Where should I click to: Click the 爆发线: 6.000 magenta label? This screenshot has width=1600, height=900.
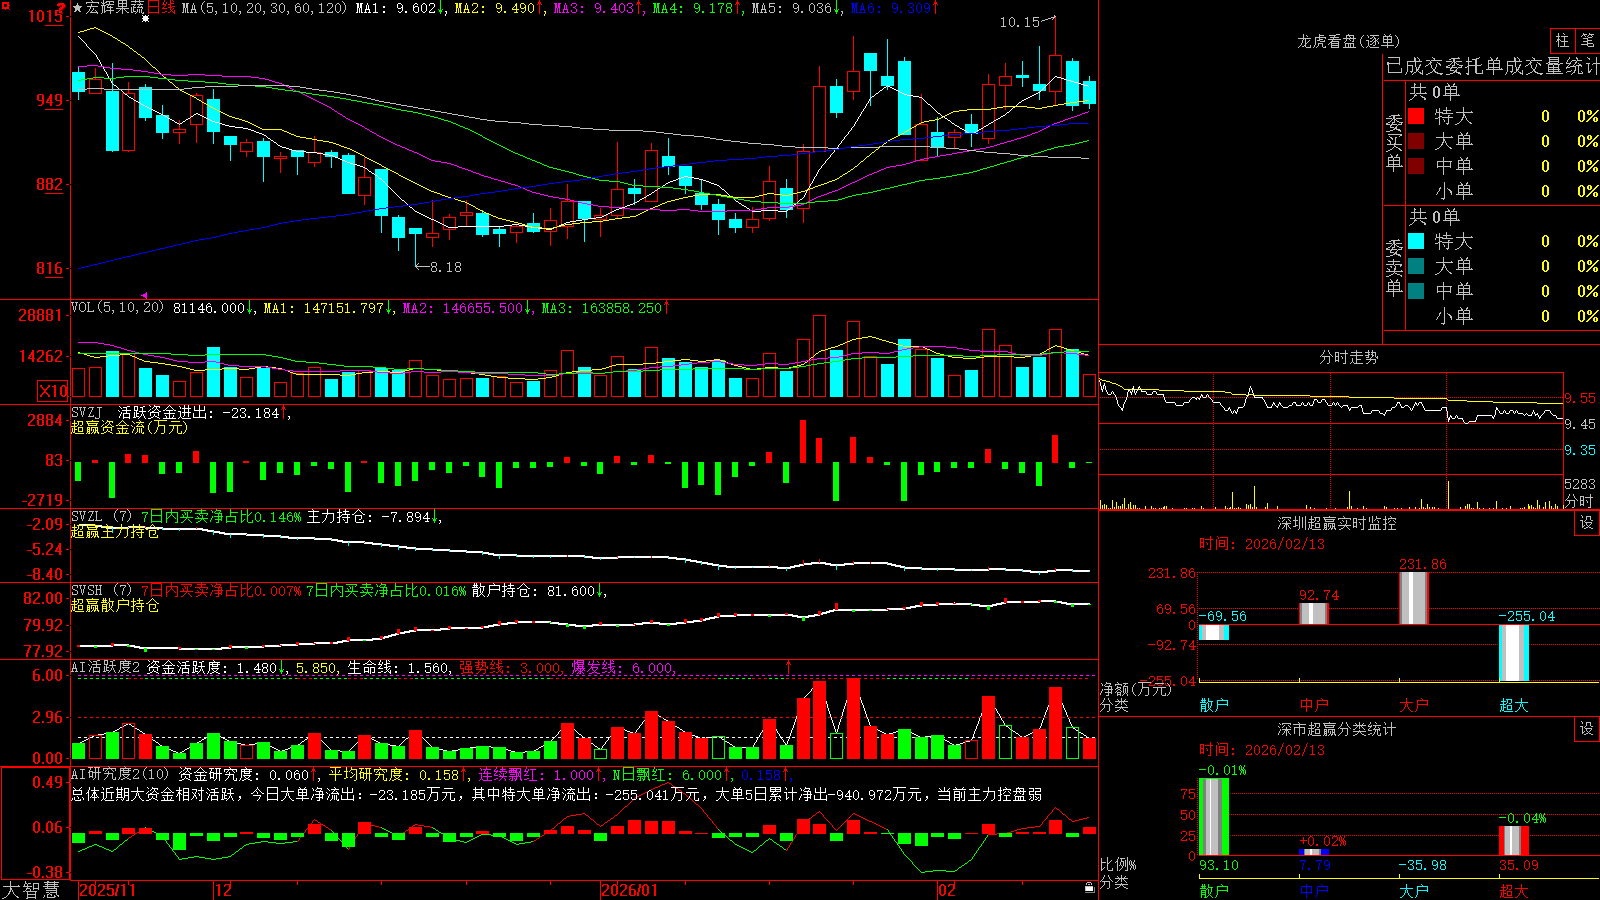coord(624,667)
